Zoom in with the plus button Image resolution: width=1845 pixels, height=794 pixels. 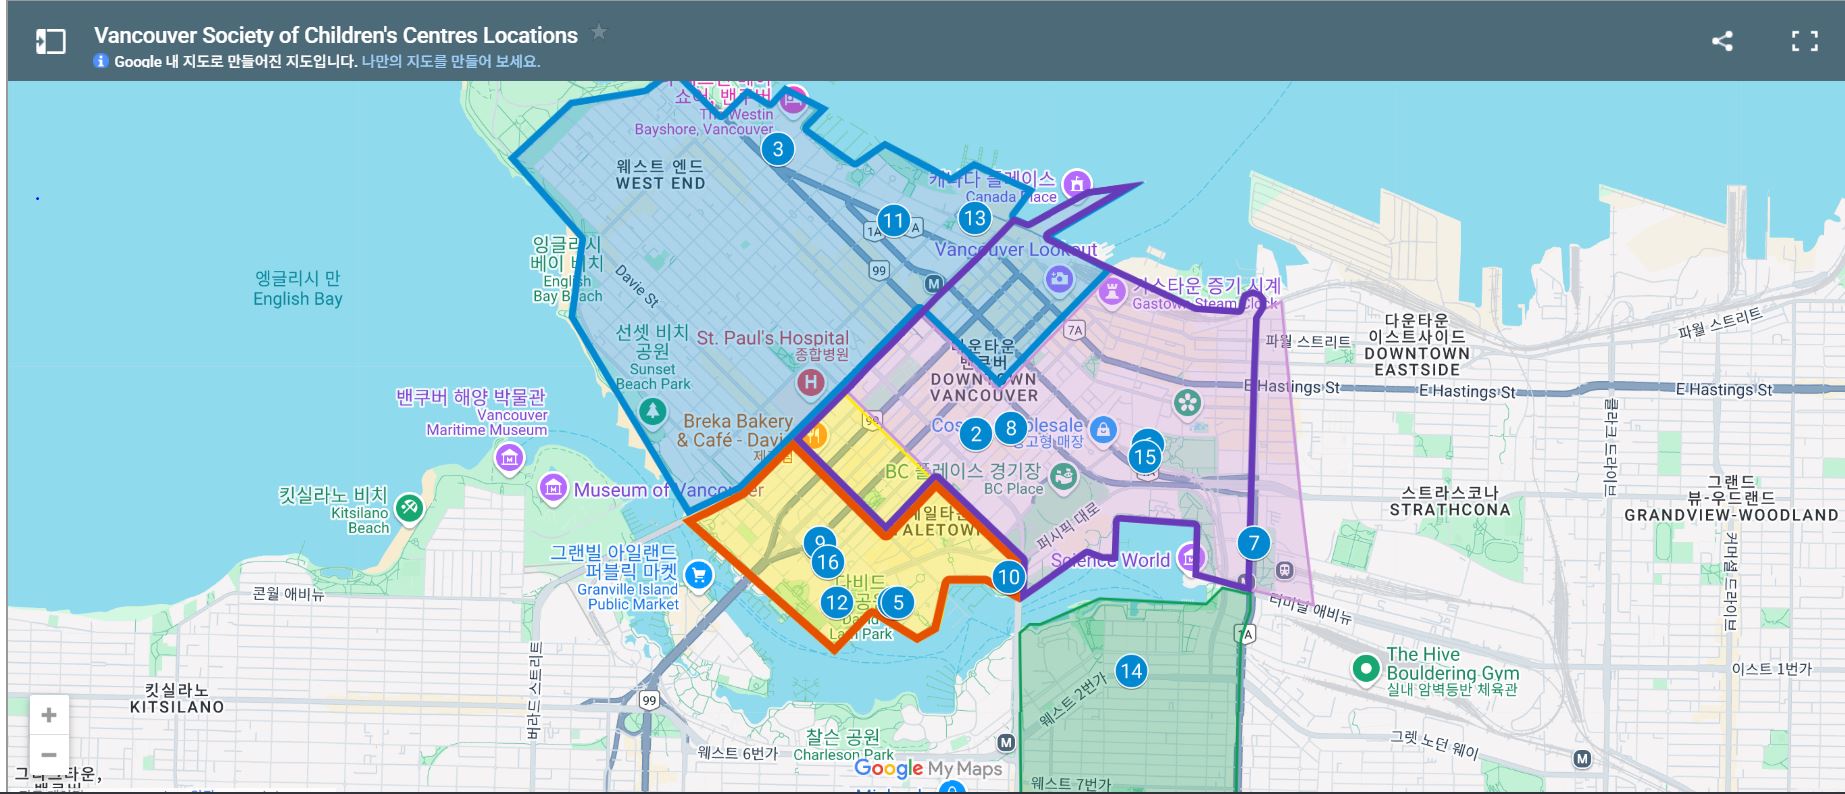point(49,715)
